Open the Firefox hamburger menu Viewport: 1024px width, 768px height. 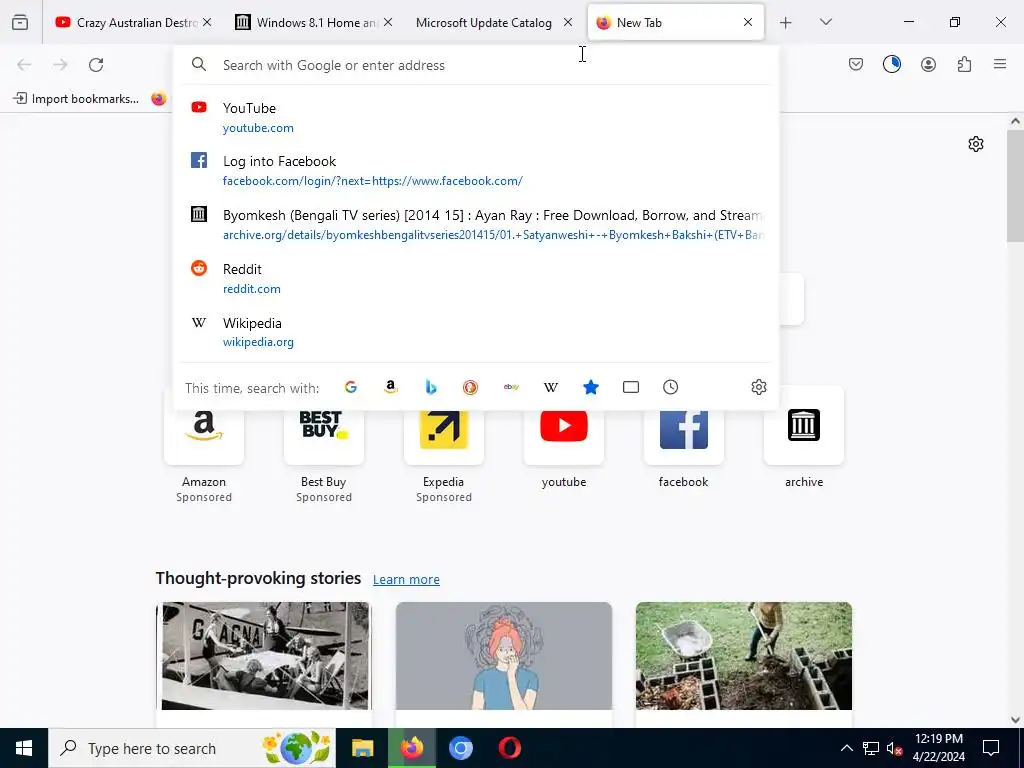1000,64
